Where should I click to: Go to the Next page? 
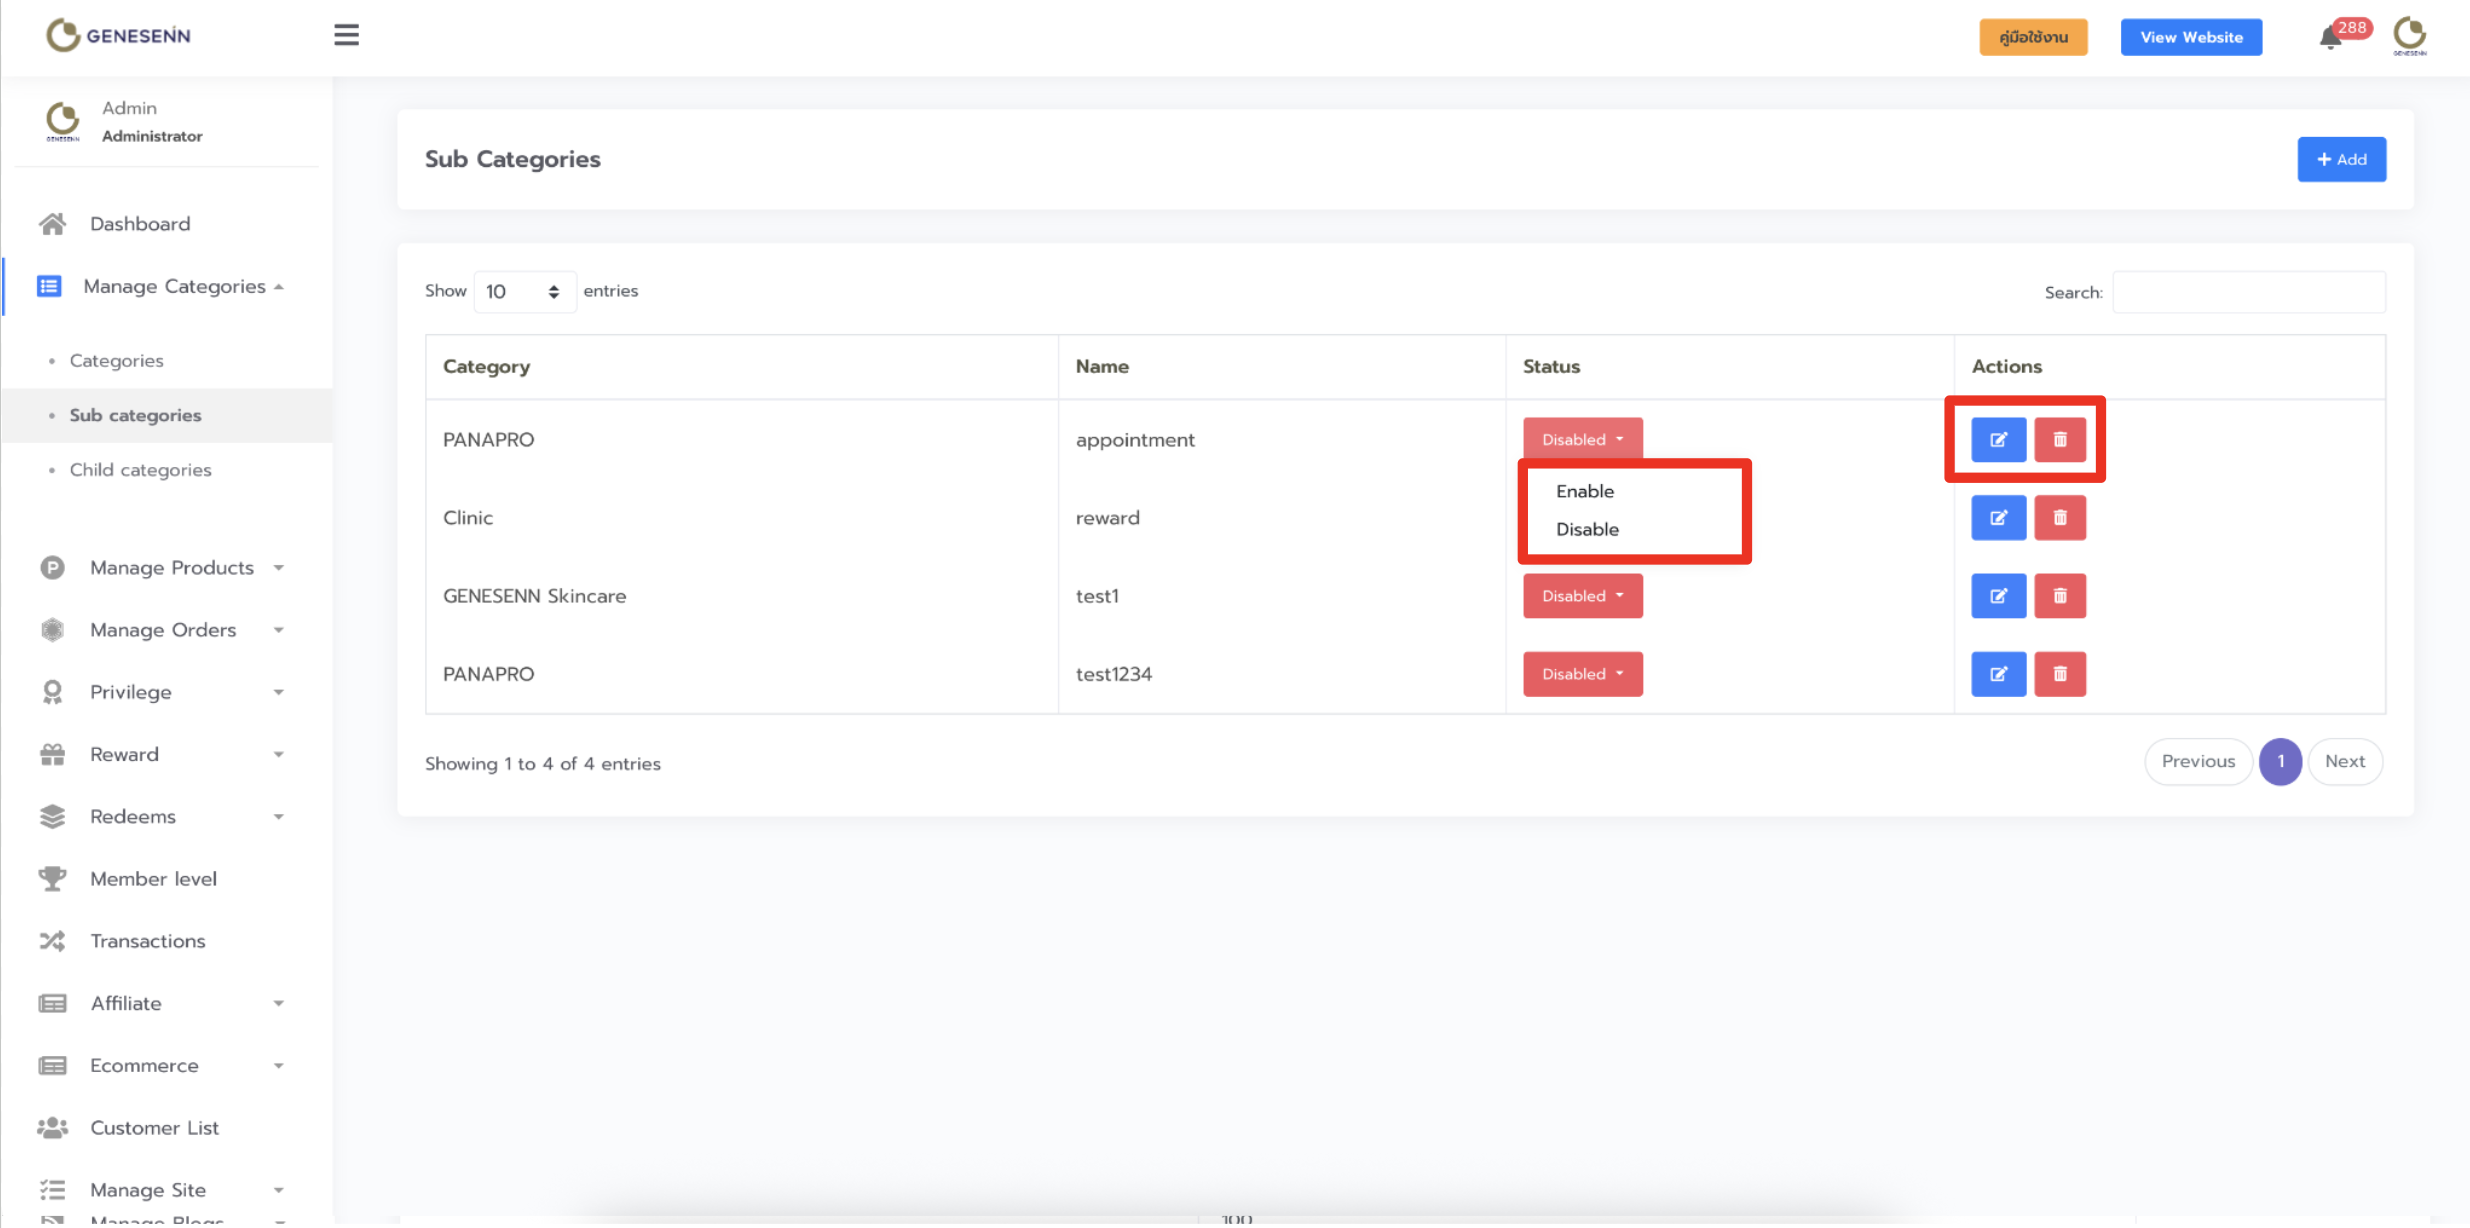(x=2344, y=762)
